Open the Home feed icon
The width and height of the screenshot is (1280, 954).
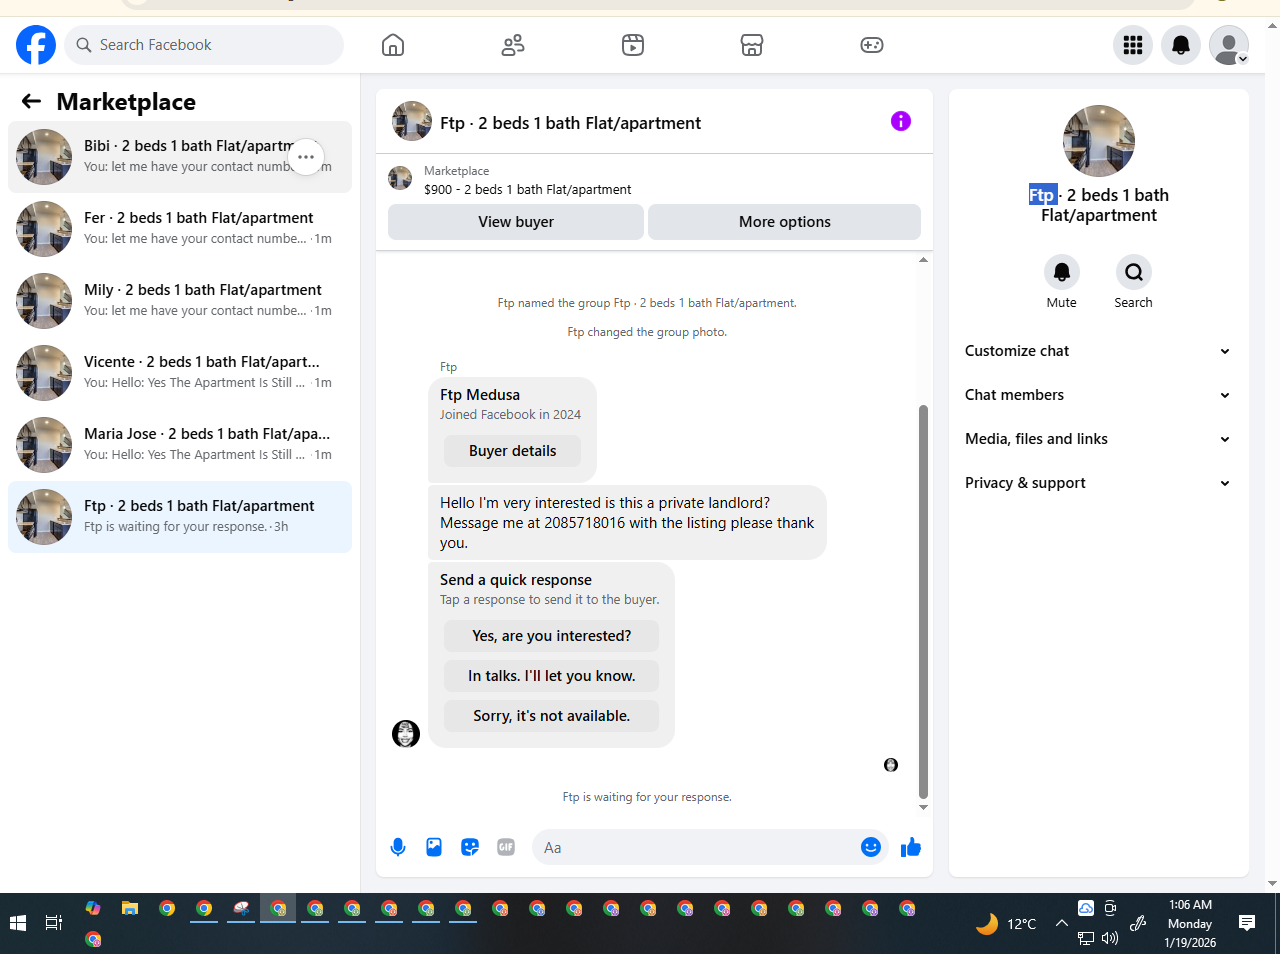click(x=393, y=45)
